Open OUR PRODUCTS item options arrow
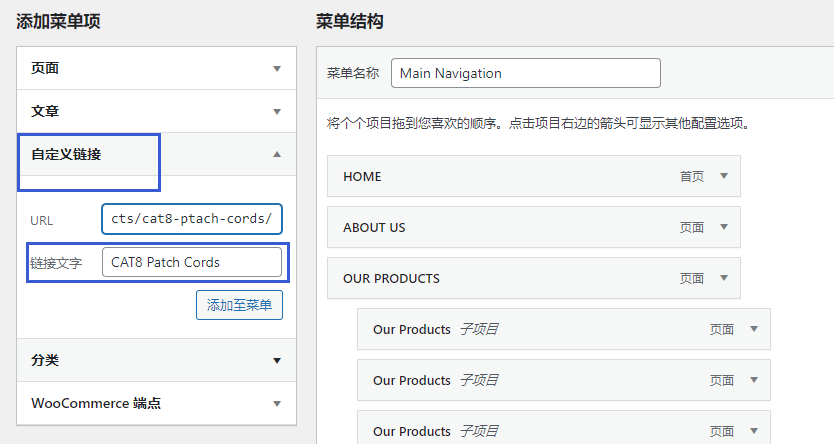Image resolution: width=834 pixels, height=444 pixels. 724,278
